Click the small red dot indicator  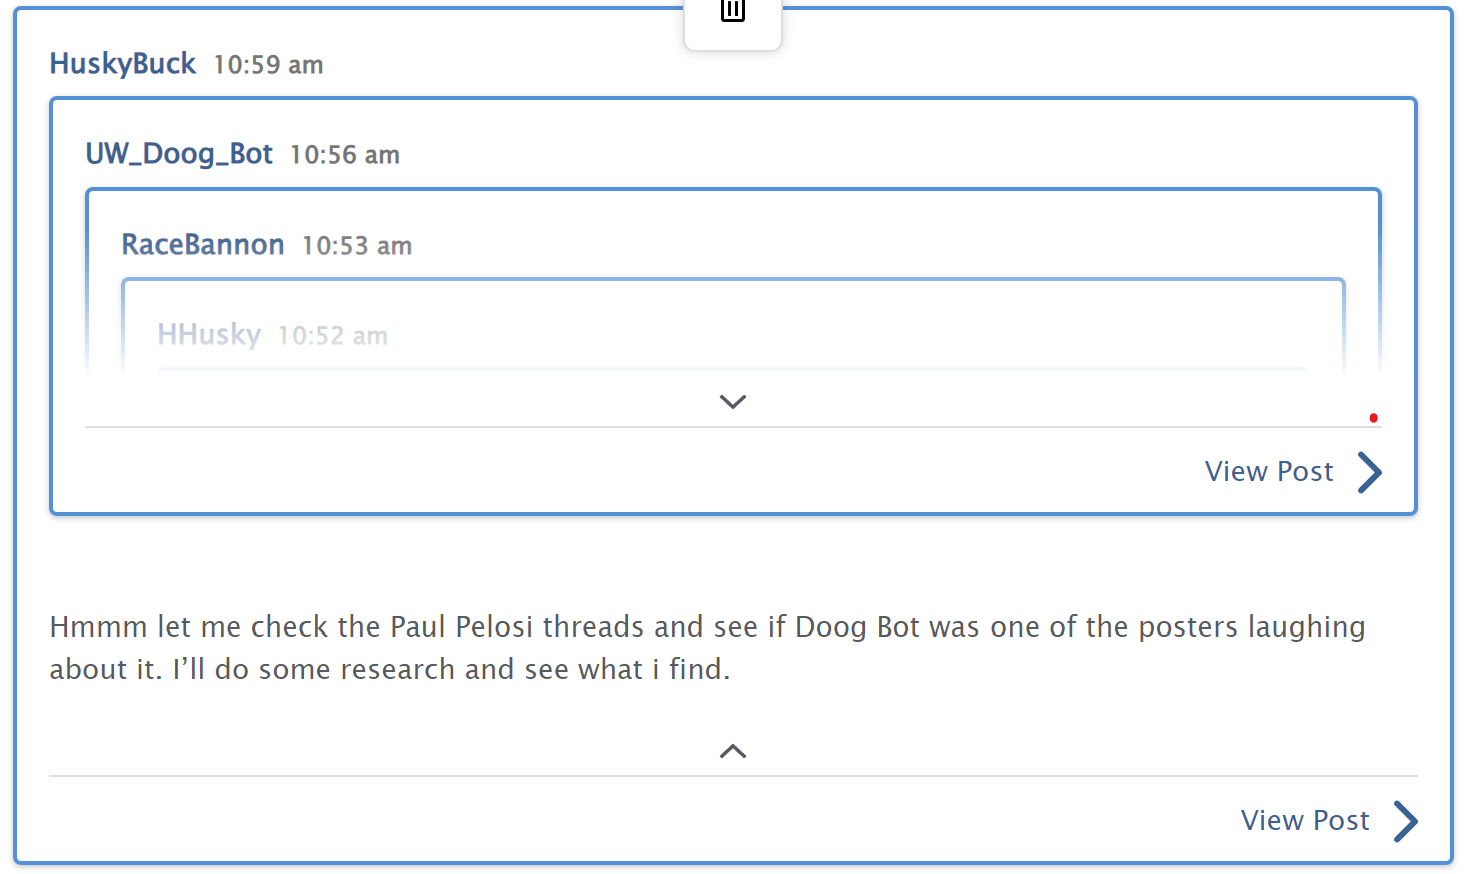click(1373, 418)
